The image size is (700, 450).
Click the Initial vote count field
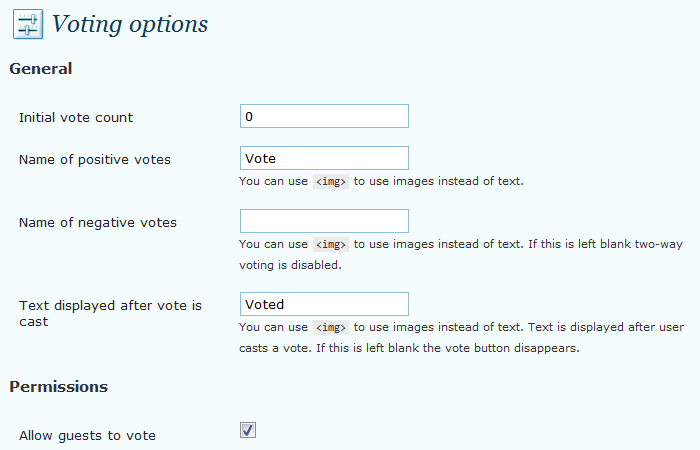point(324,117)
